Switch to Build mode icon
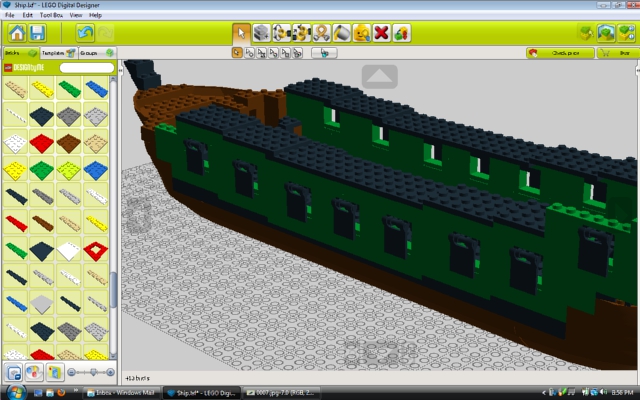 586,33
